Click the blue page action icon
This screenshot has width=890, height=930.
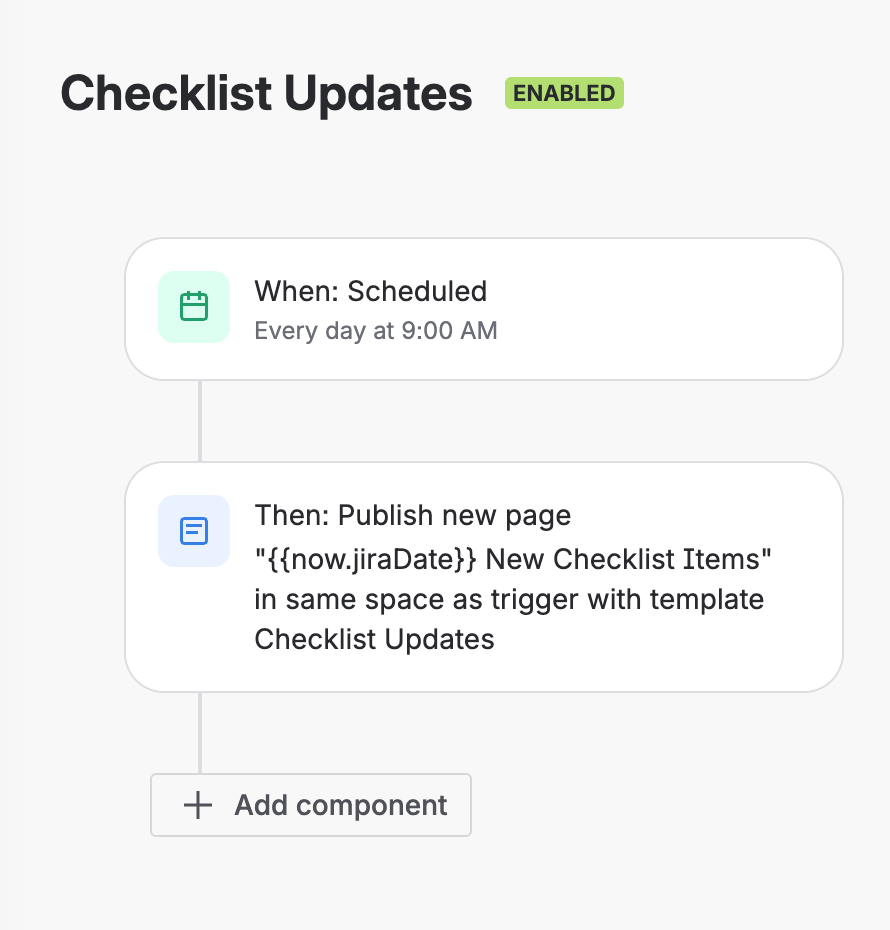(193, 531)
